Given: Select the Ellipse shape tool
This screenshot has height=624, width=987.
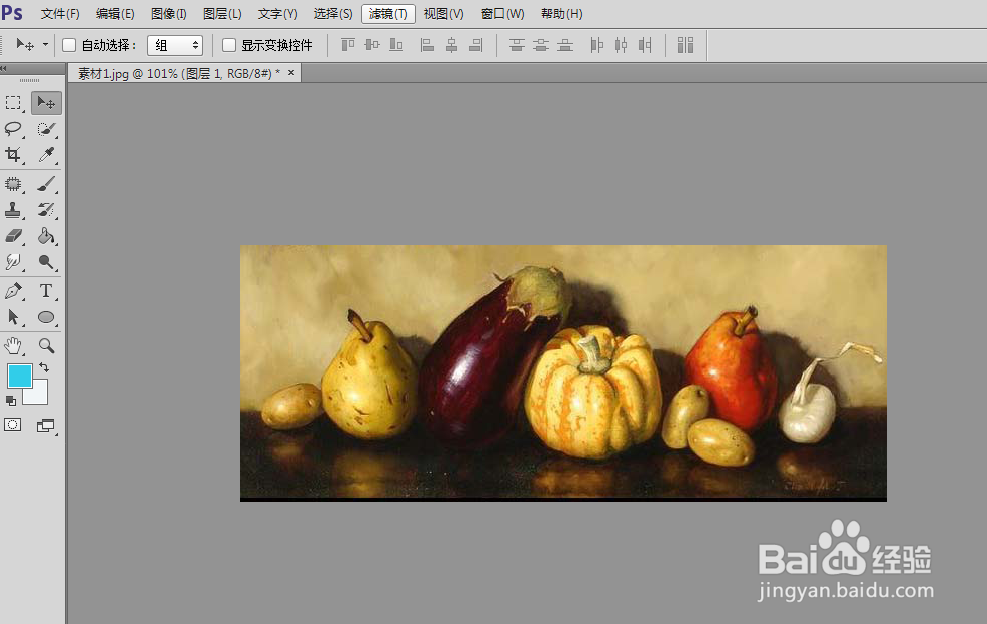Looking at the screenshot, I should tap(46, 317).
